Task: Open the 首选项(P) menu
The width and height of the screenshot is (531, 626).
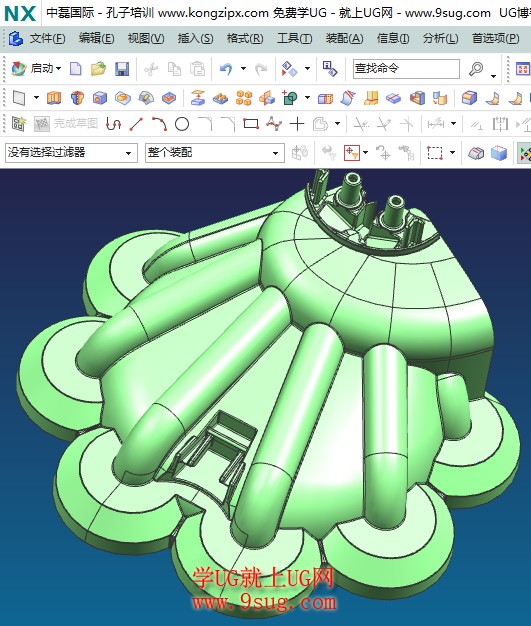Action: click(495, 38)
